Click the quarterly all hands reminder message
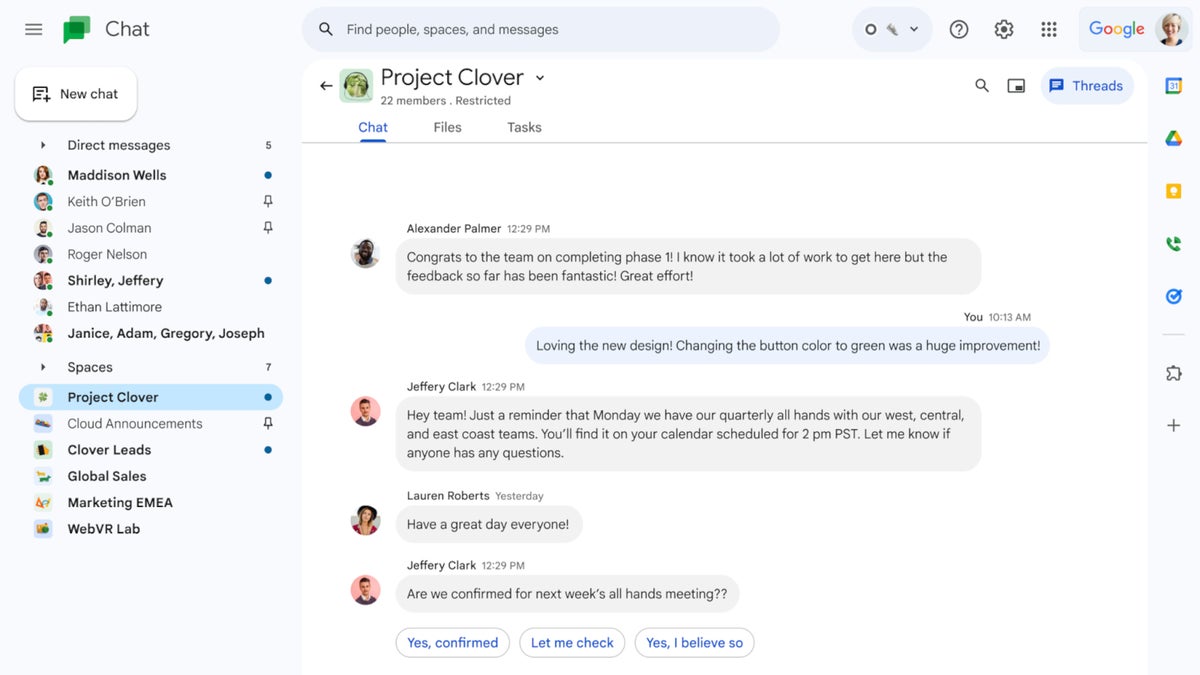This screenshot has width=1200, height=675. point(688,434)
